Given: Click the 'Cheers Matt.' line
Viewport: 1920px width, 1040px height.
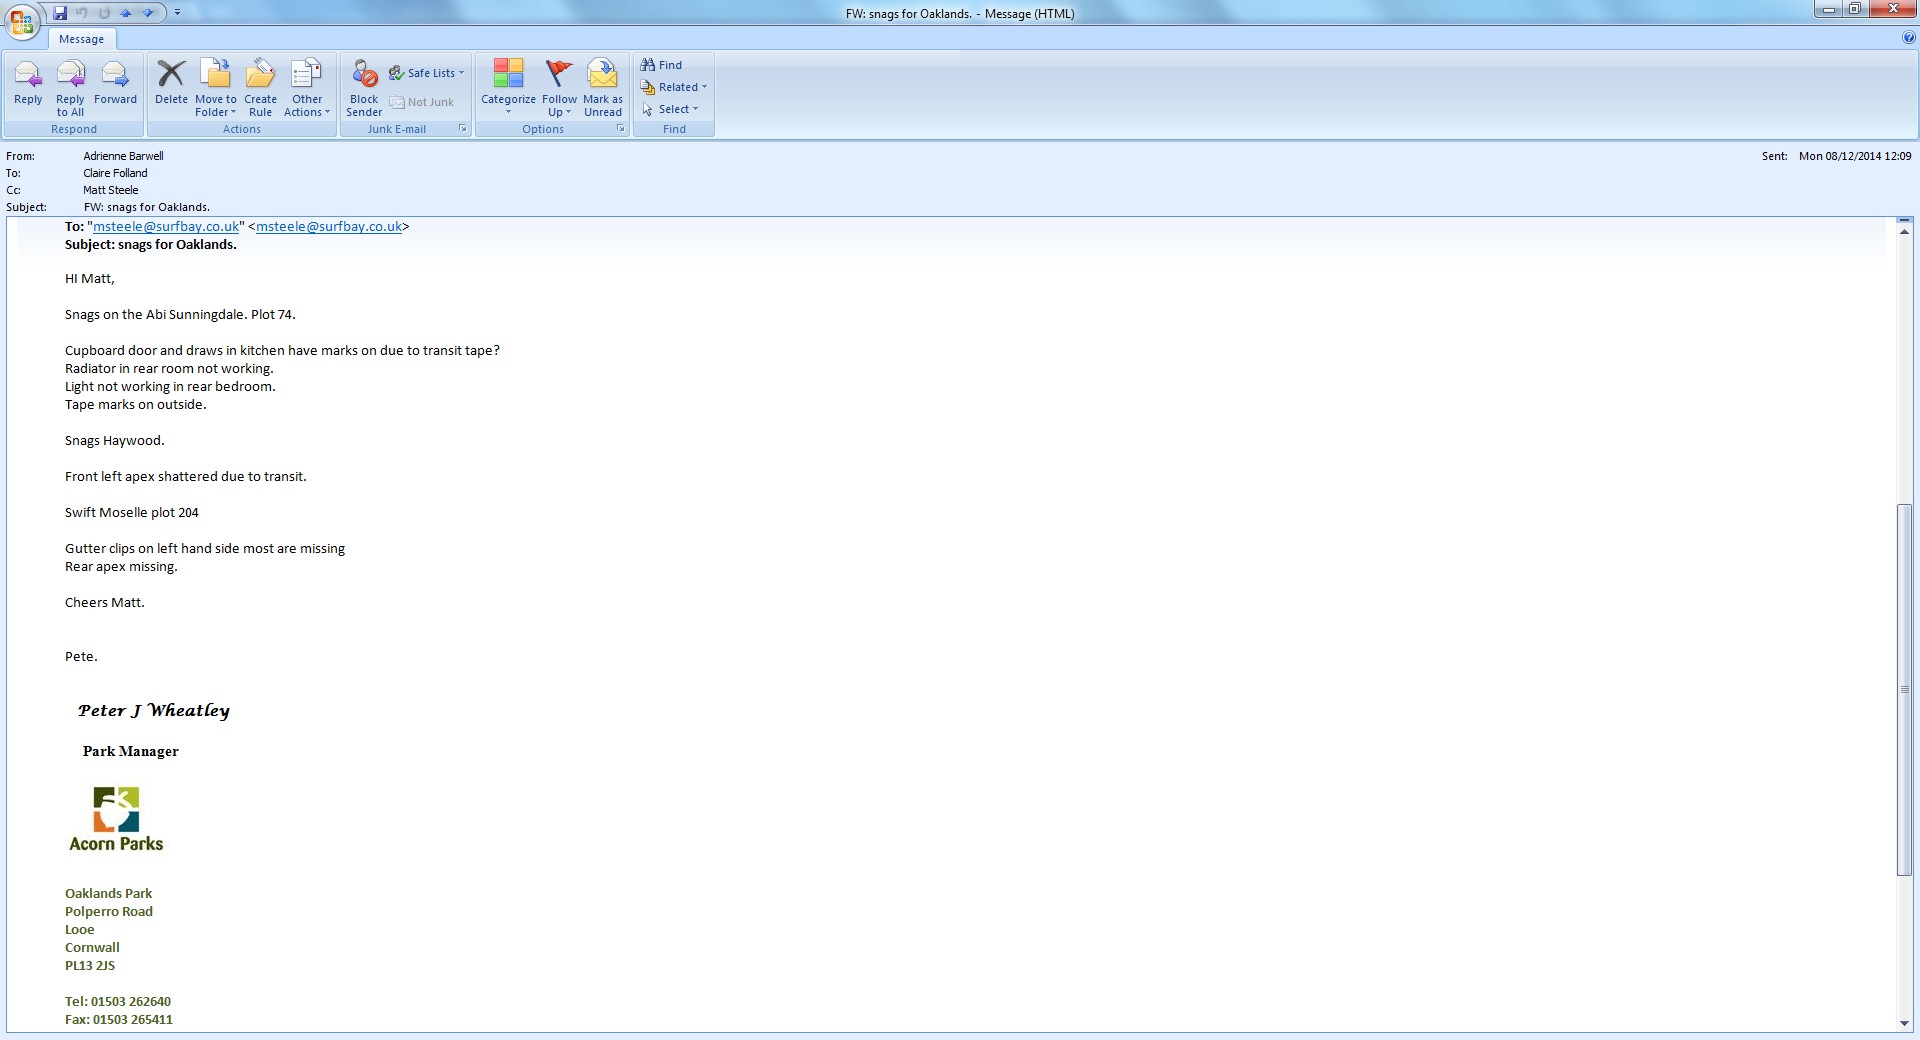Looking at the screenshot, I should coord(105,603).
